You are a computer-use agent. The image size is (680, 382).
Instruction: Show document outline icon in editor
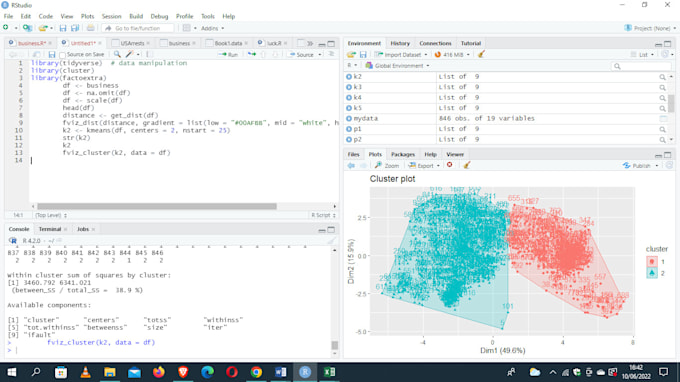pos(331,55)
